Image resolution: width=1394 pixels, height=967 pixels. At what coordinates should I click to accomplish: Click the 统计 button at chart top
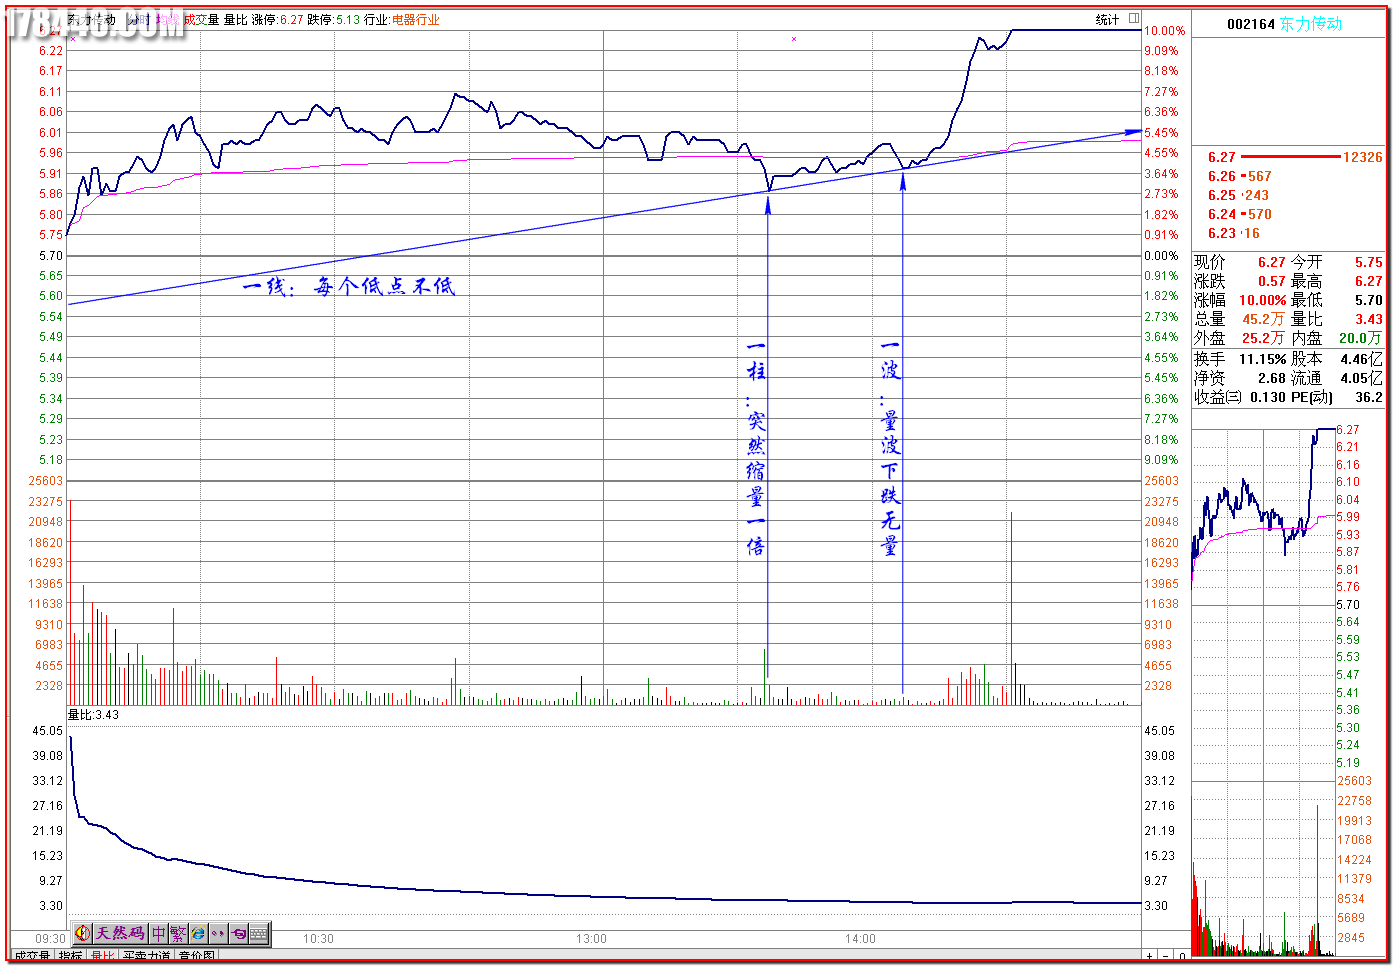pos(1107,19)
